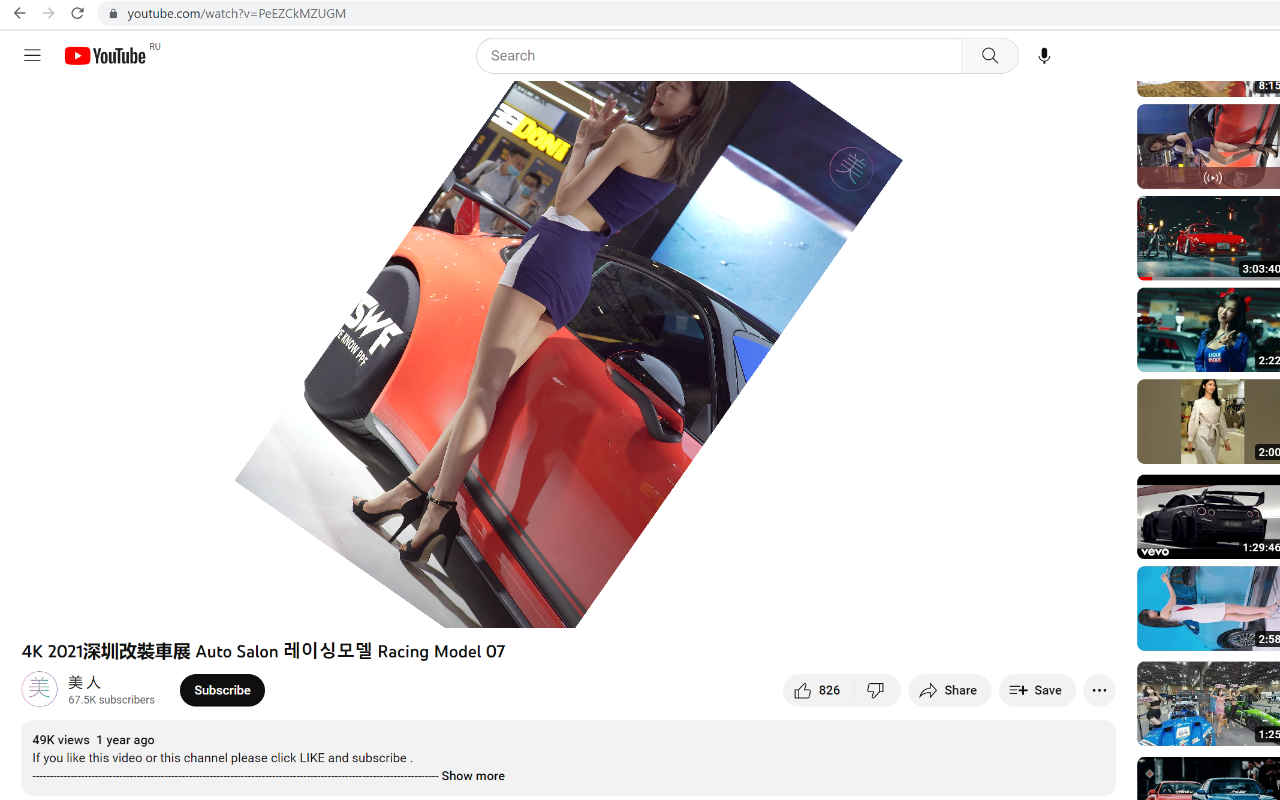Image resolution: width=1280 pixels, height=800 pixels.
Task: Click the search magnifier button
Action: [x=990, y=56]
